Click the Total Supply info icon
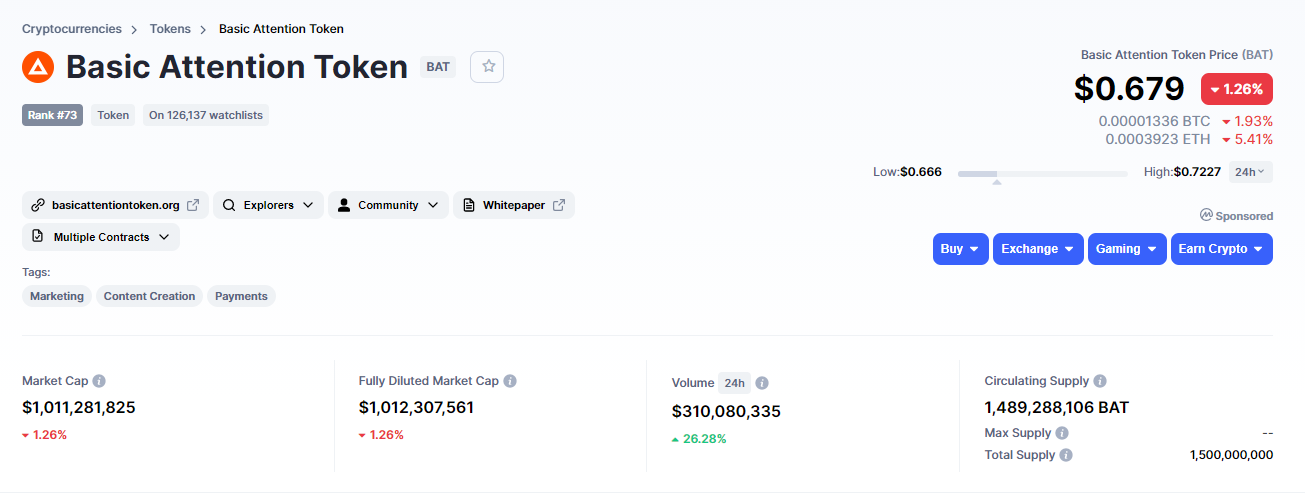 coord(1066,455)
